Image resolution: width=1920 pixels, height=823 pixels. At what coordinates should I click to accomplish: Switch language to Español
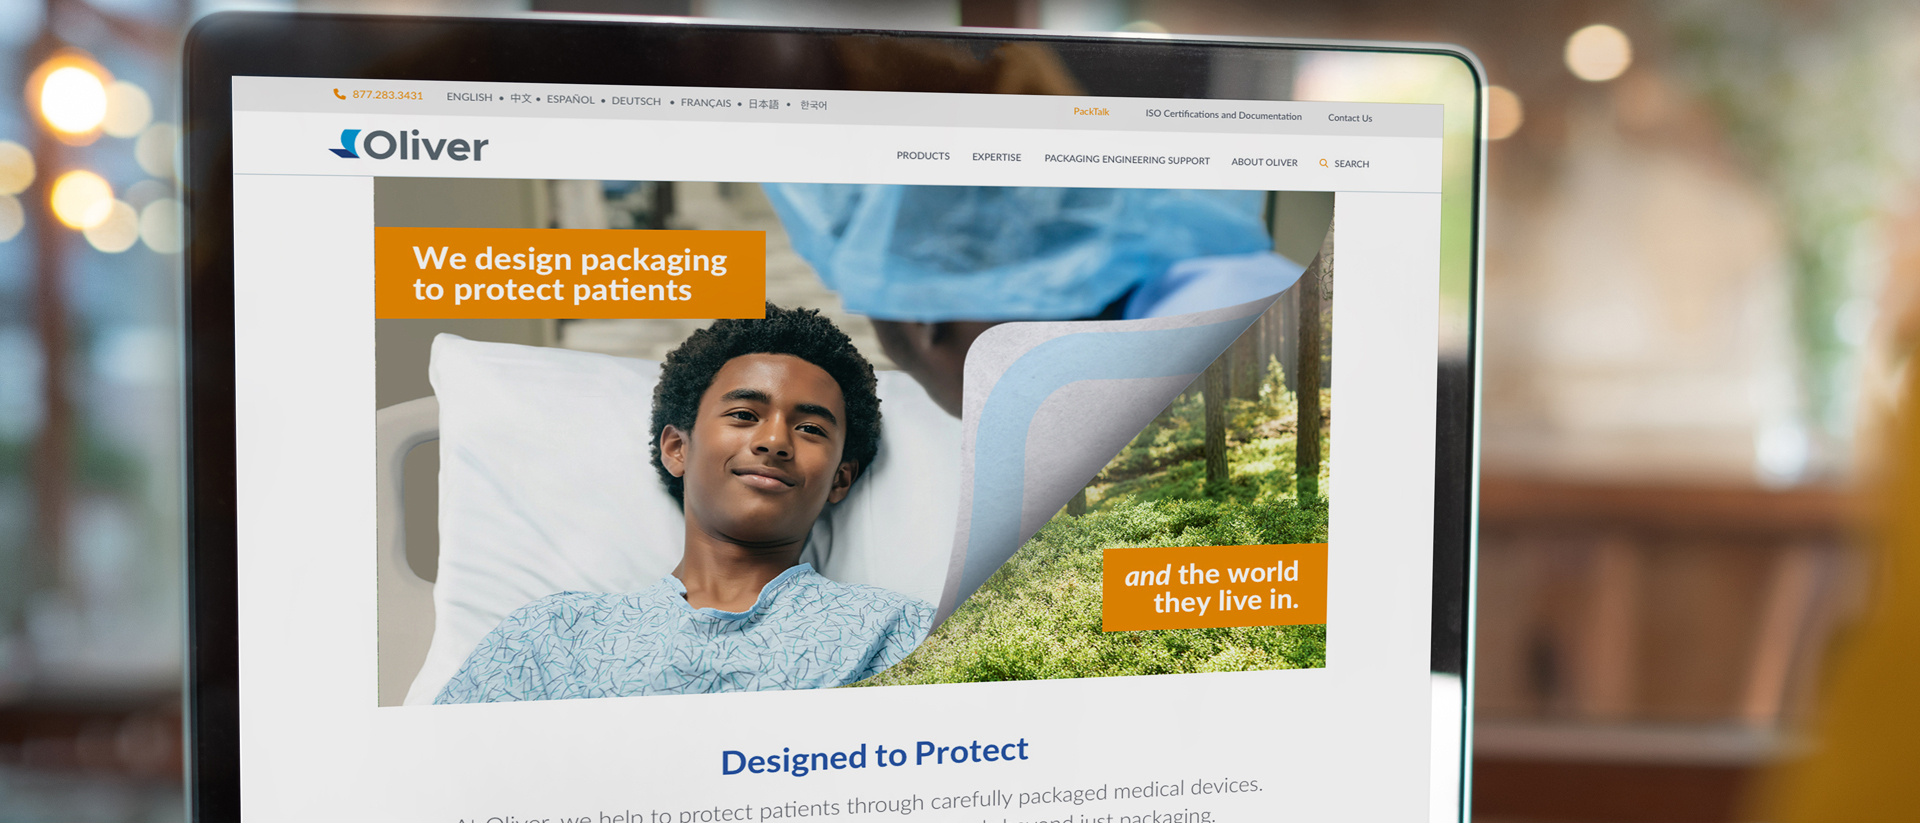click(570, 99)
